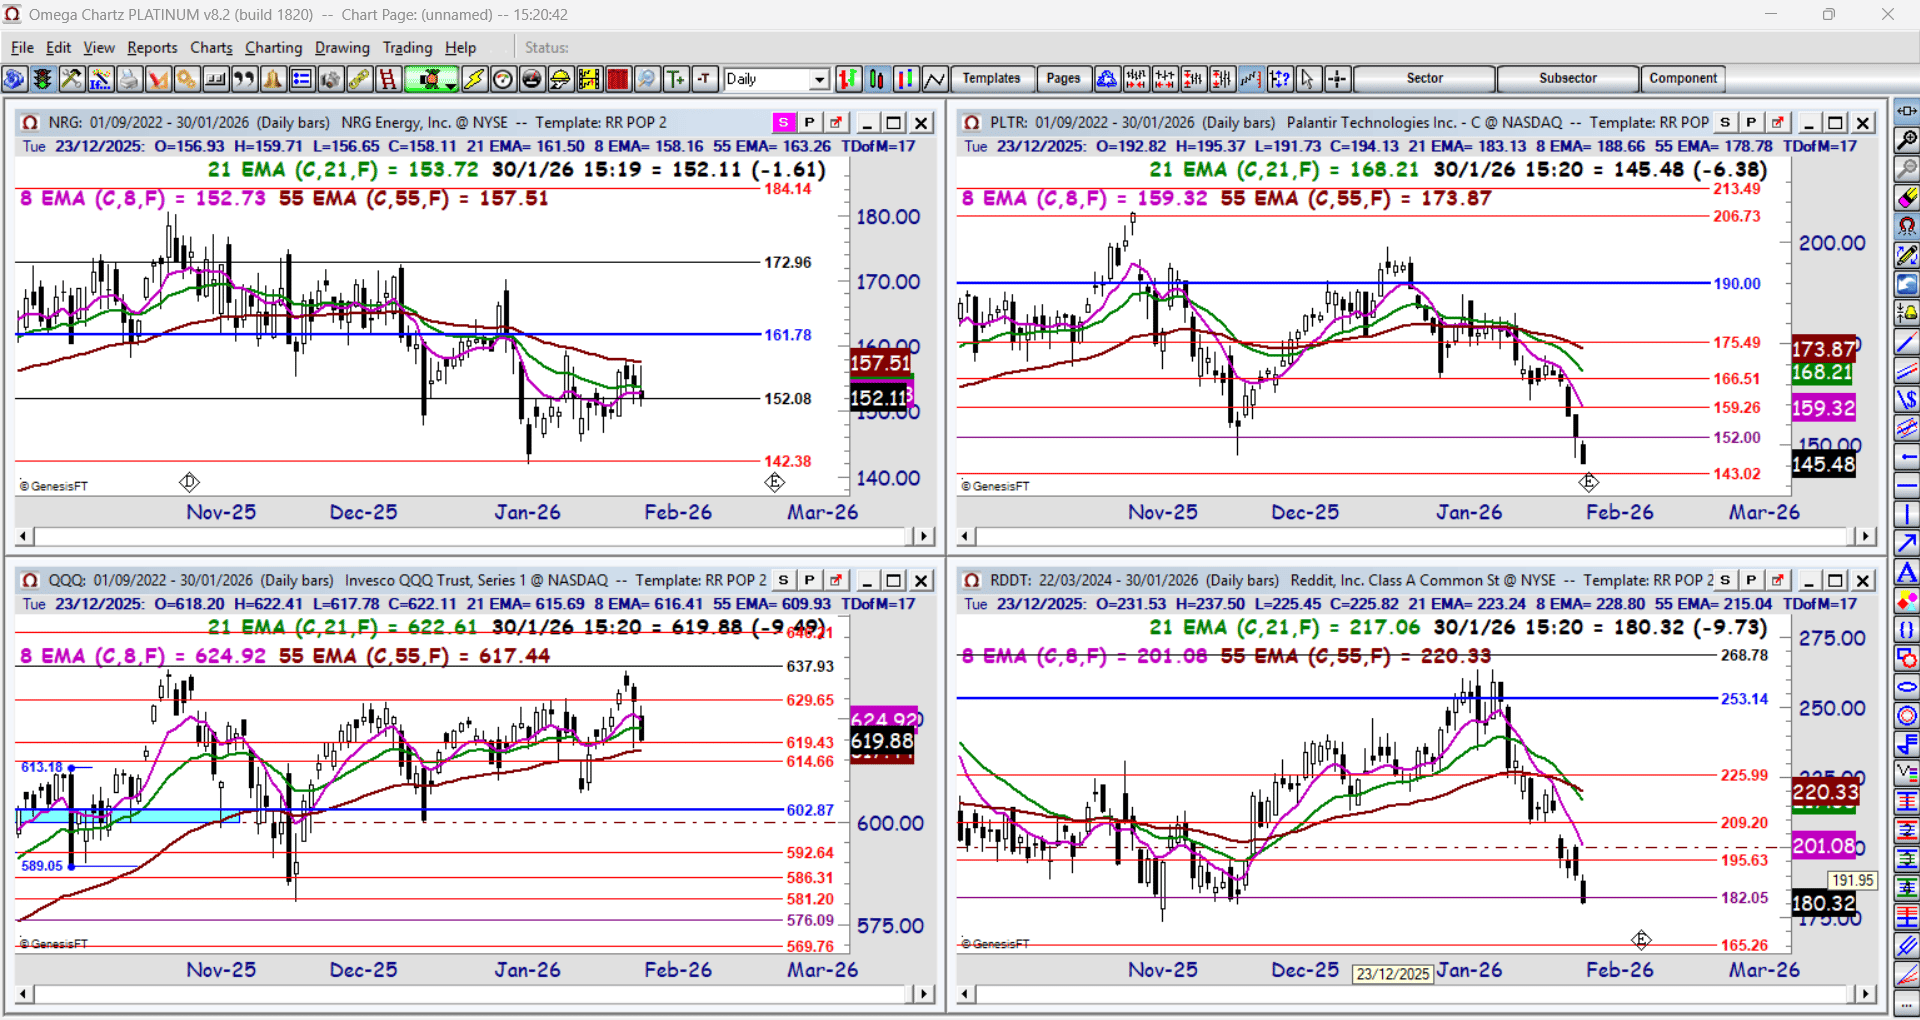This screenshot has width=1920, height=1020.
Task: Open the Drawing menu
Action: (342, 48)
